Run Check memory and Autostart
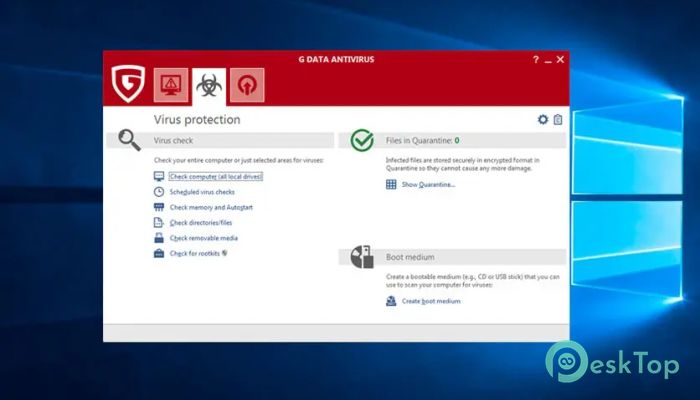This screenshot has width=700, height=400. [x=211, y=207]
